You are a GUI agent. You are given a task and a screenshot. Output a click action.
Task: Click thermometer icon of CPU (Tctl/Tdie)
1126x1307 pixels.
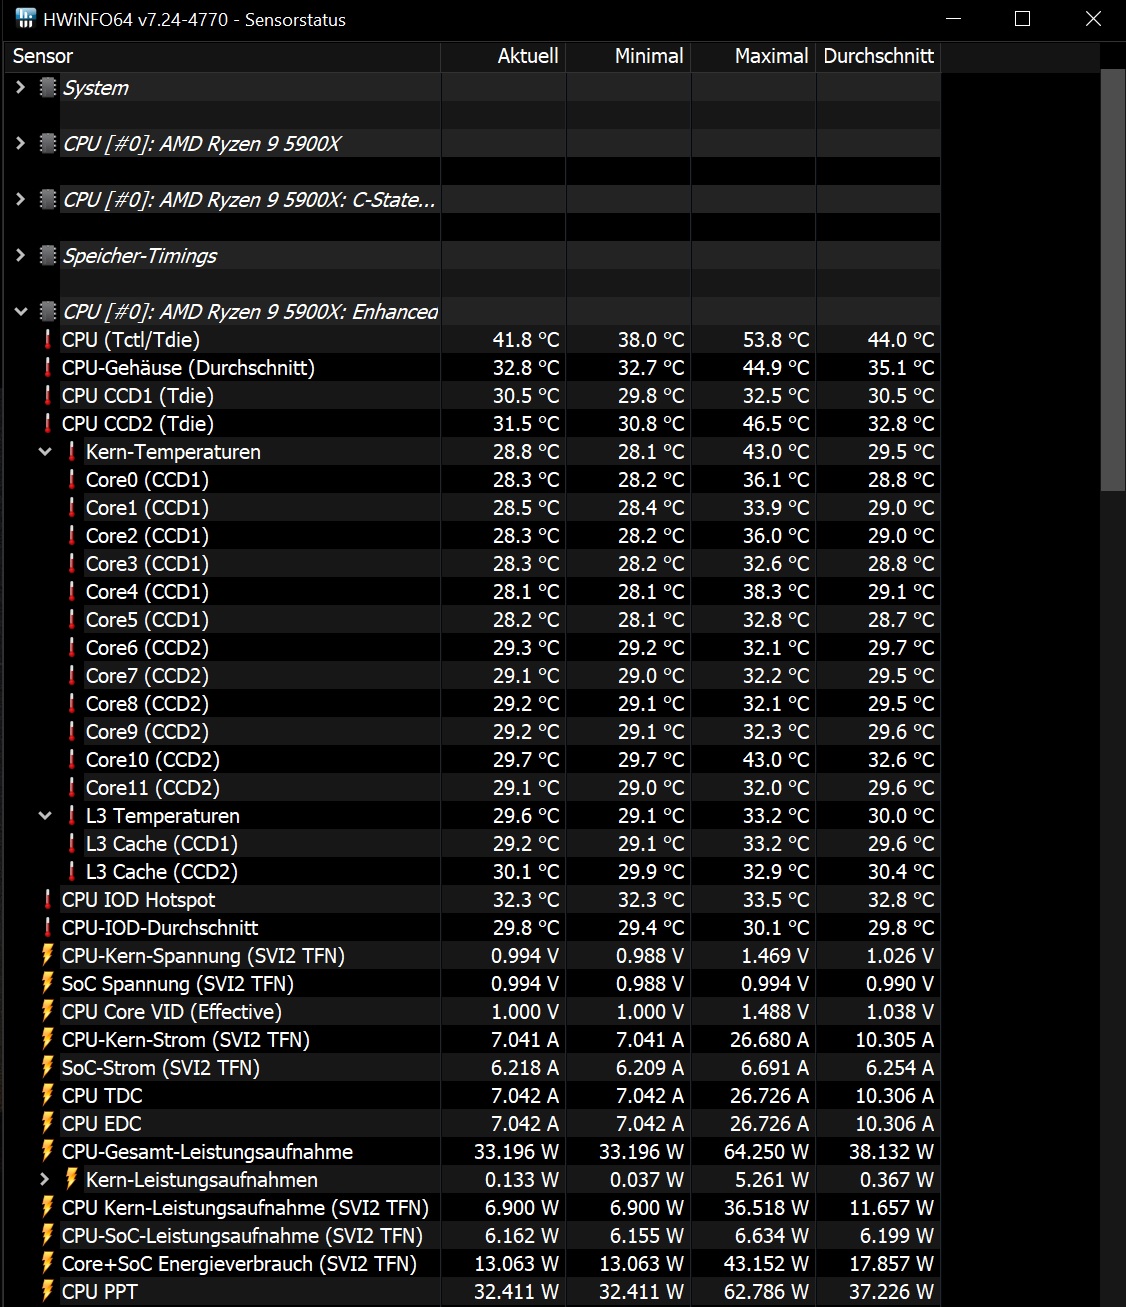tap(47, 339)
